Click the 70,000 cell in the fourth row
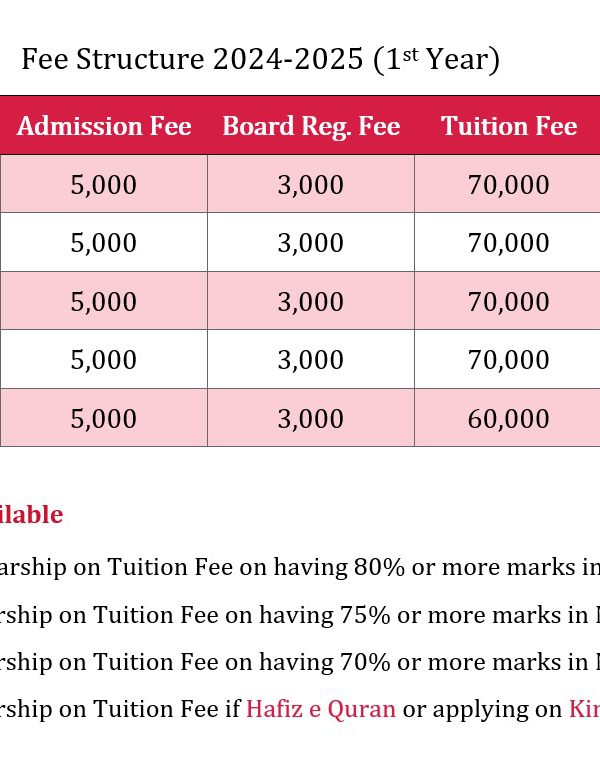Screen dimensions: 600x772 tap(509, 360)
